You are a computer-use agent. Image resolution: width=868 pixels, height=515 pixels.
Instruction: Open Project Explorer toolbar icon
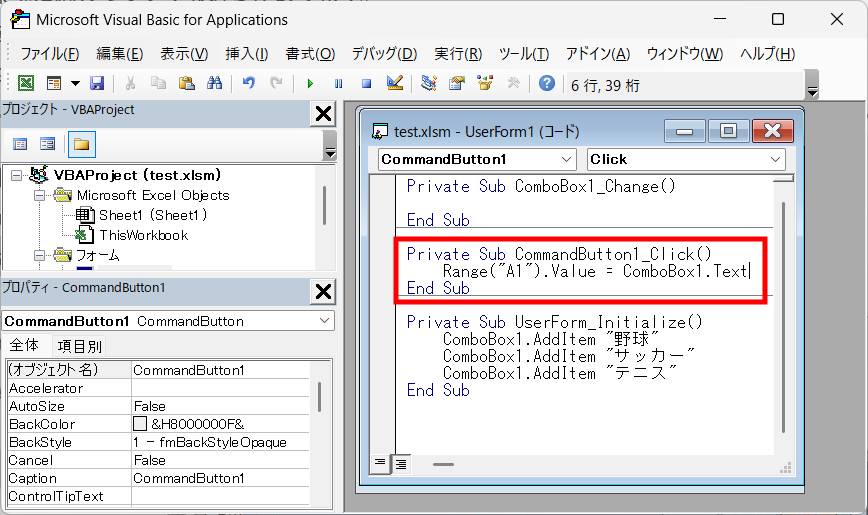click(x=428, y=83)
